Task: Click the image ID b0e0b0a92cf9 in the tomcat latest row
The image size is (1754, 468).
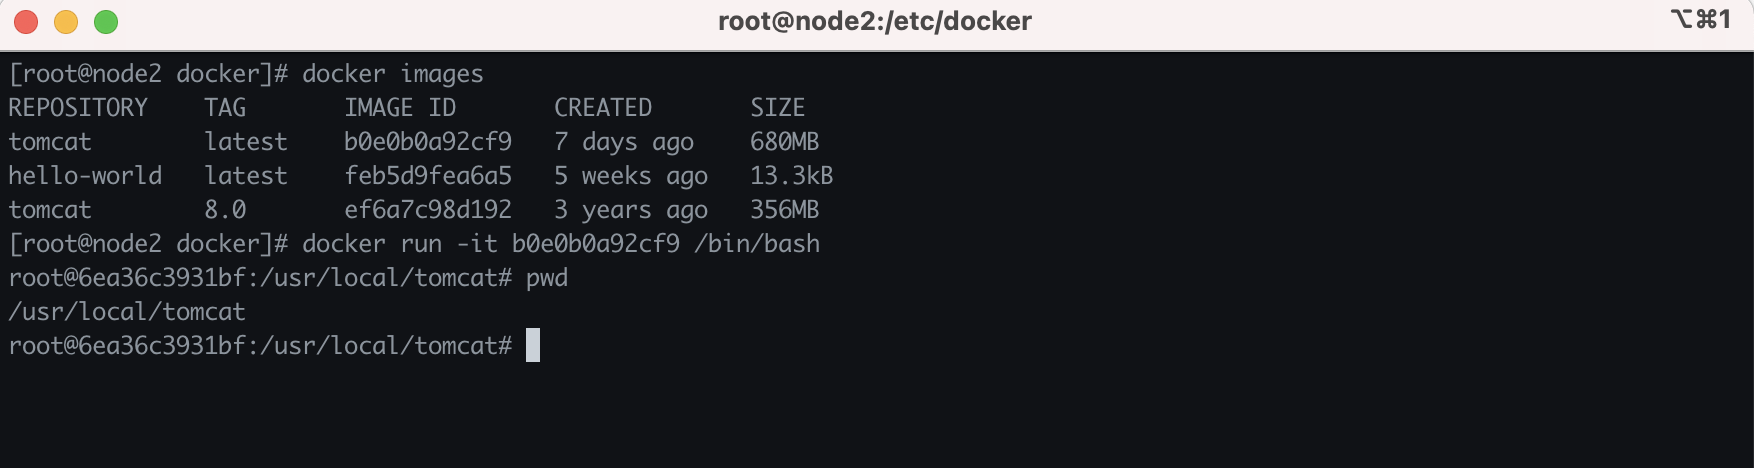Action: (428, 142)
